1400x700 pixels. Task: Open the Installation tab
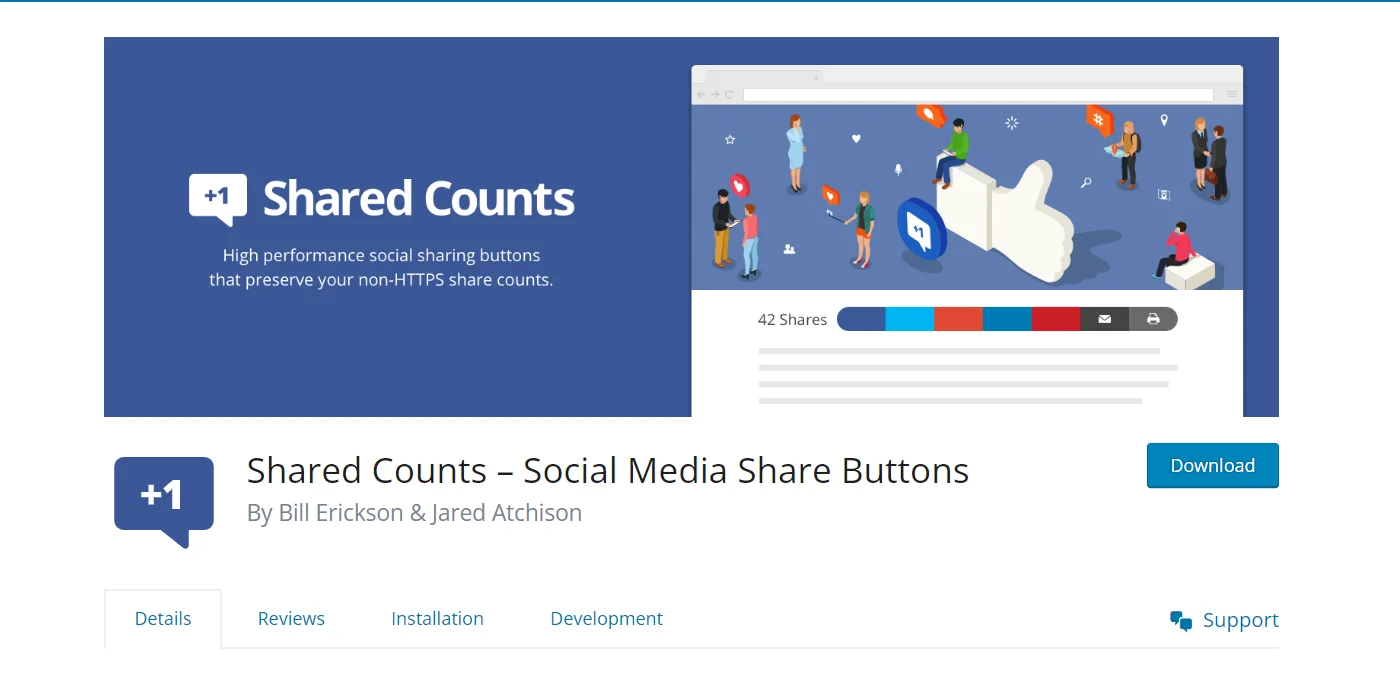[437, 618]
